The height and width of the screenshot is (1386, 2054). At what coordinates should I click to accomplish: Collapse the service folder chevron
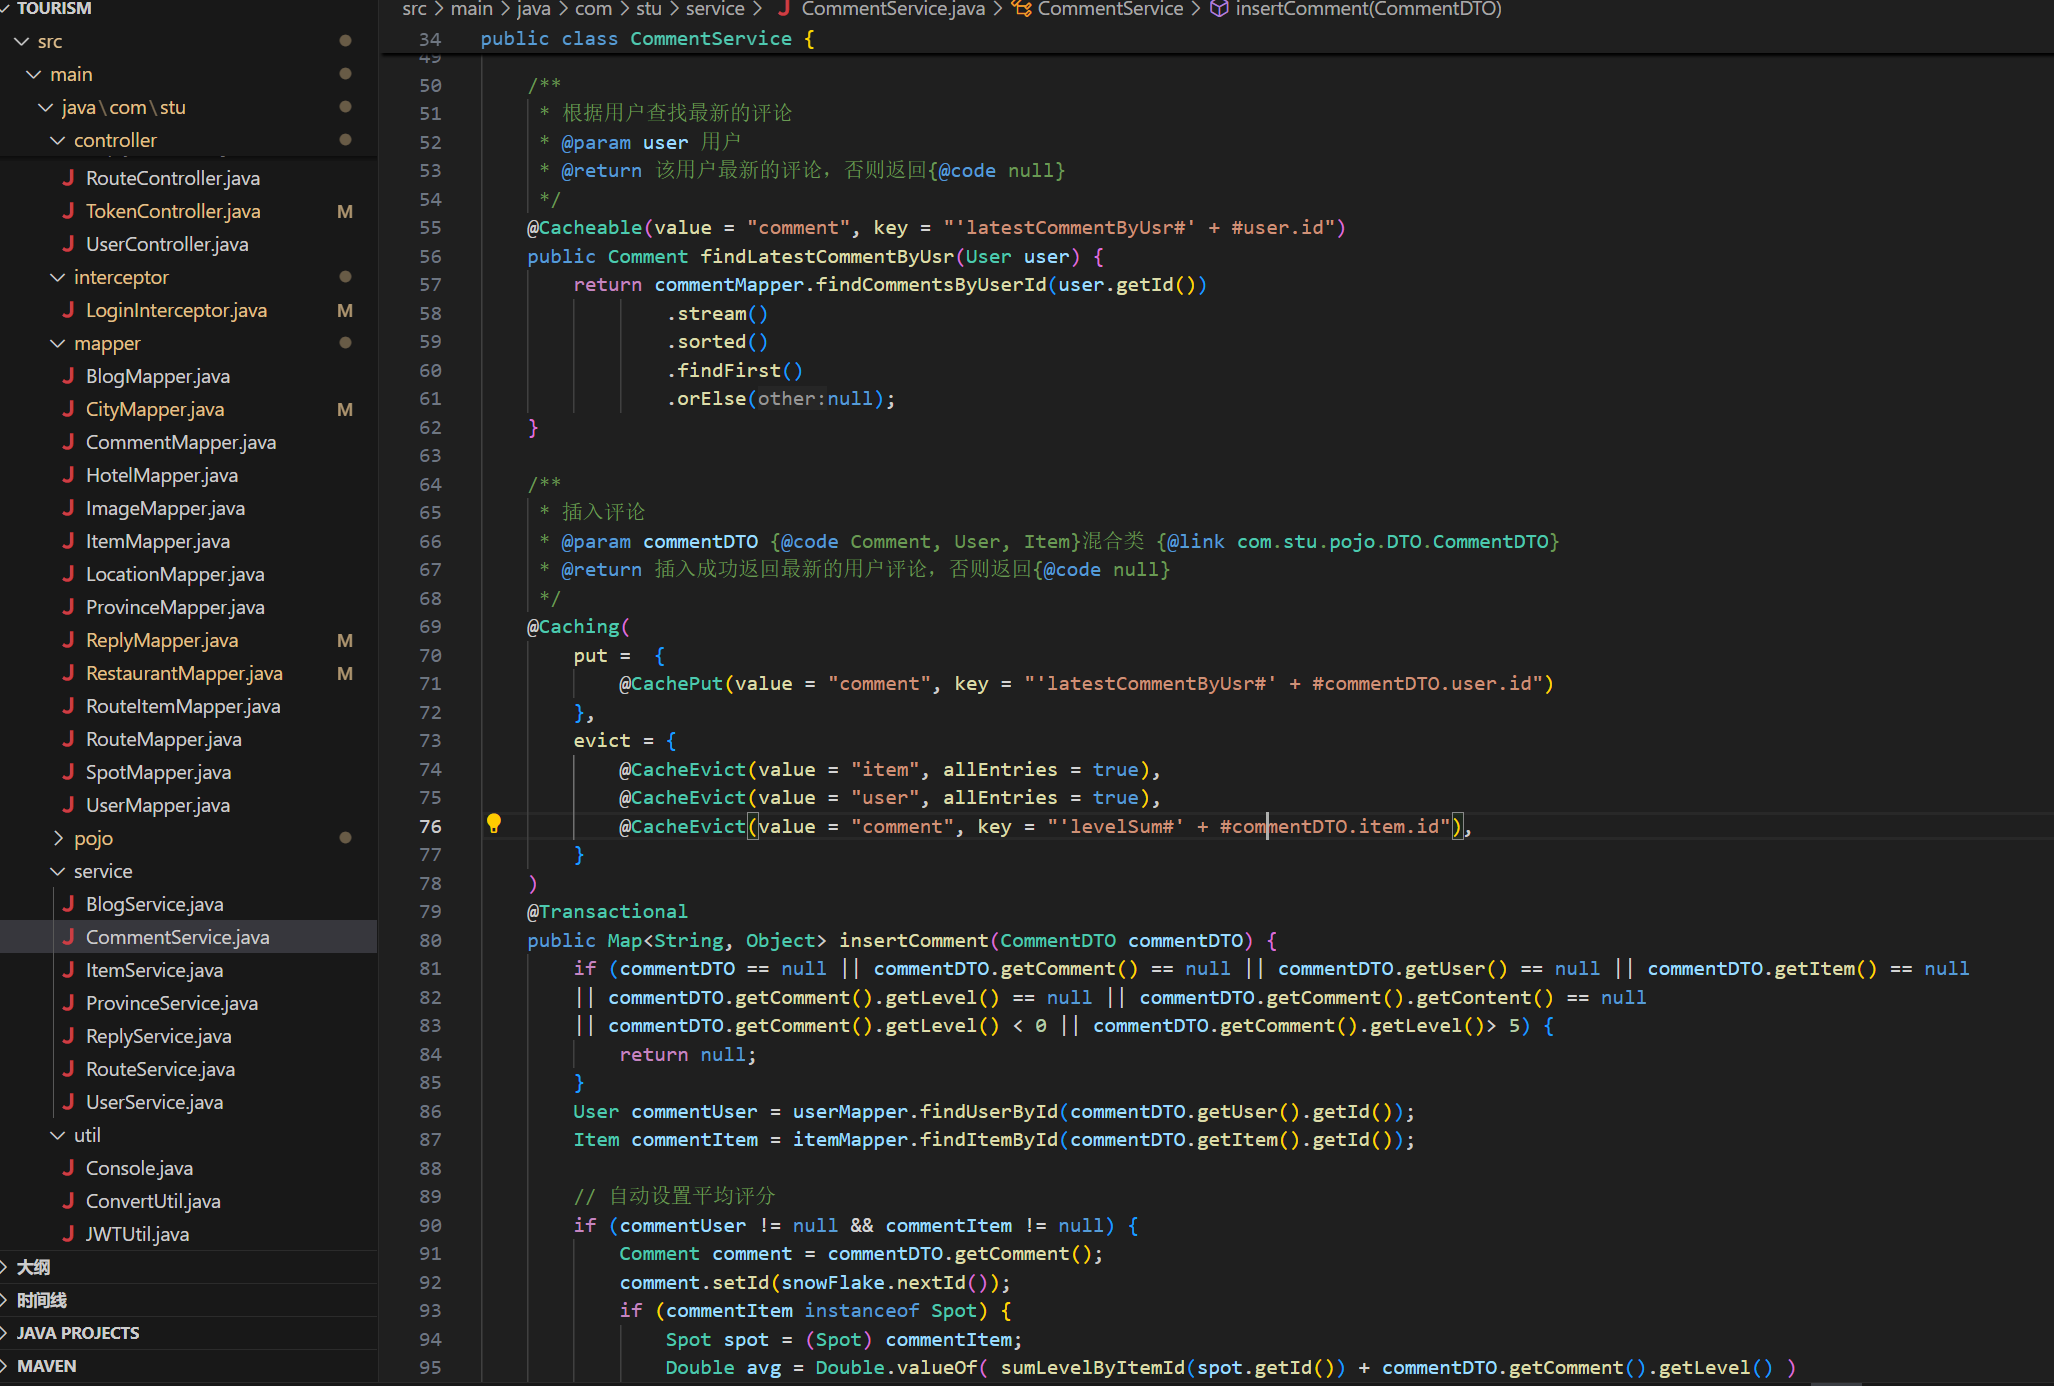[58, 871]
